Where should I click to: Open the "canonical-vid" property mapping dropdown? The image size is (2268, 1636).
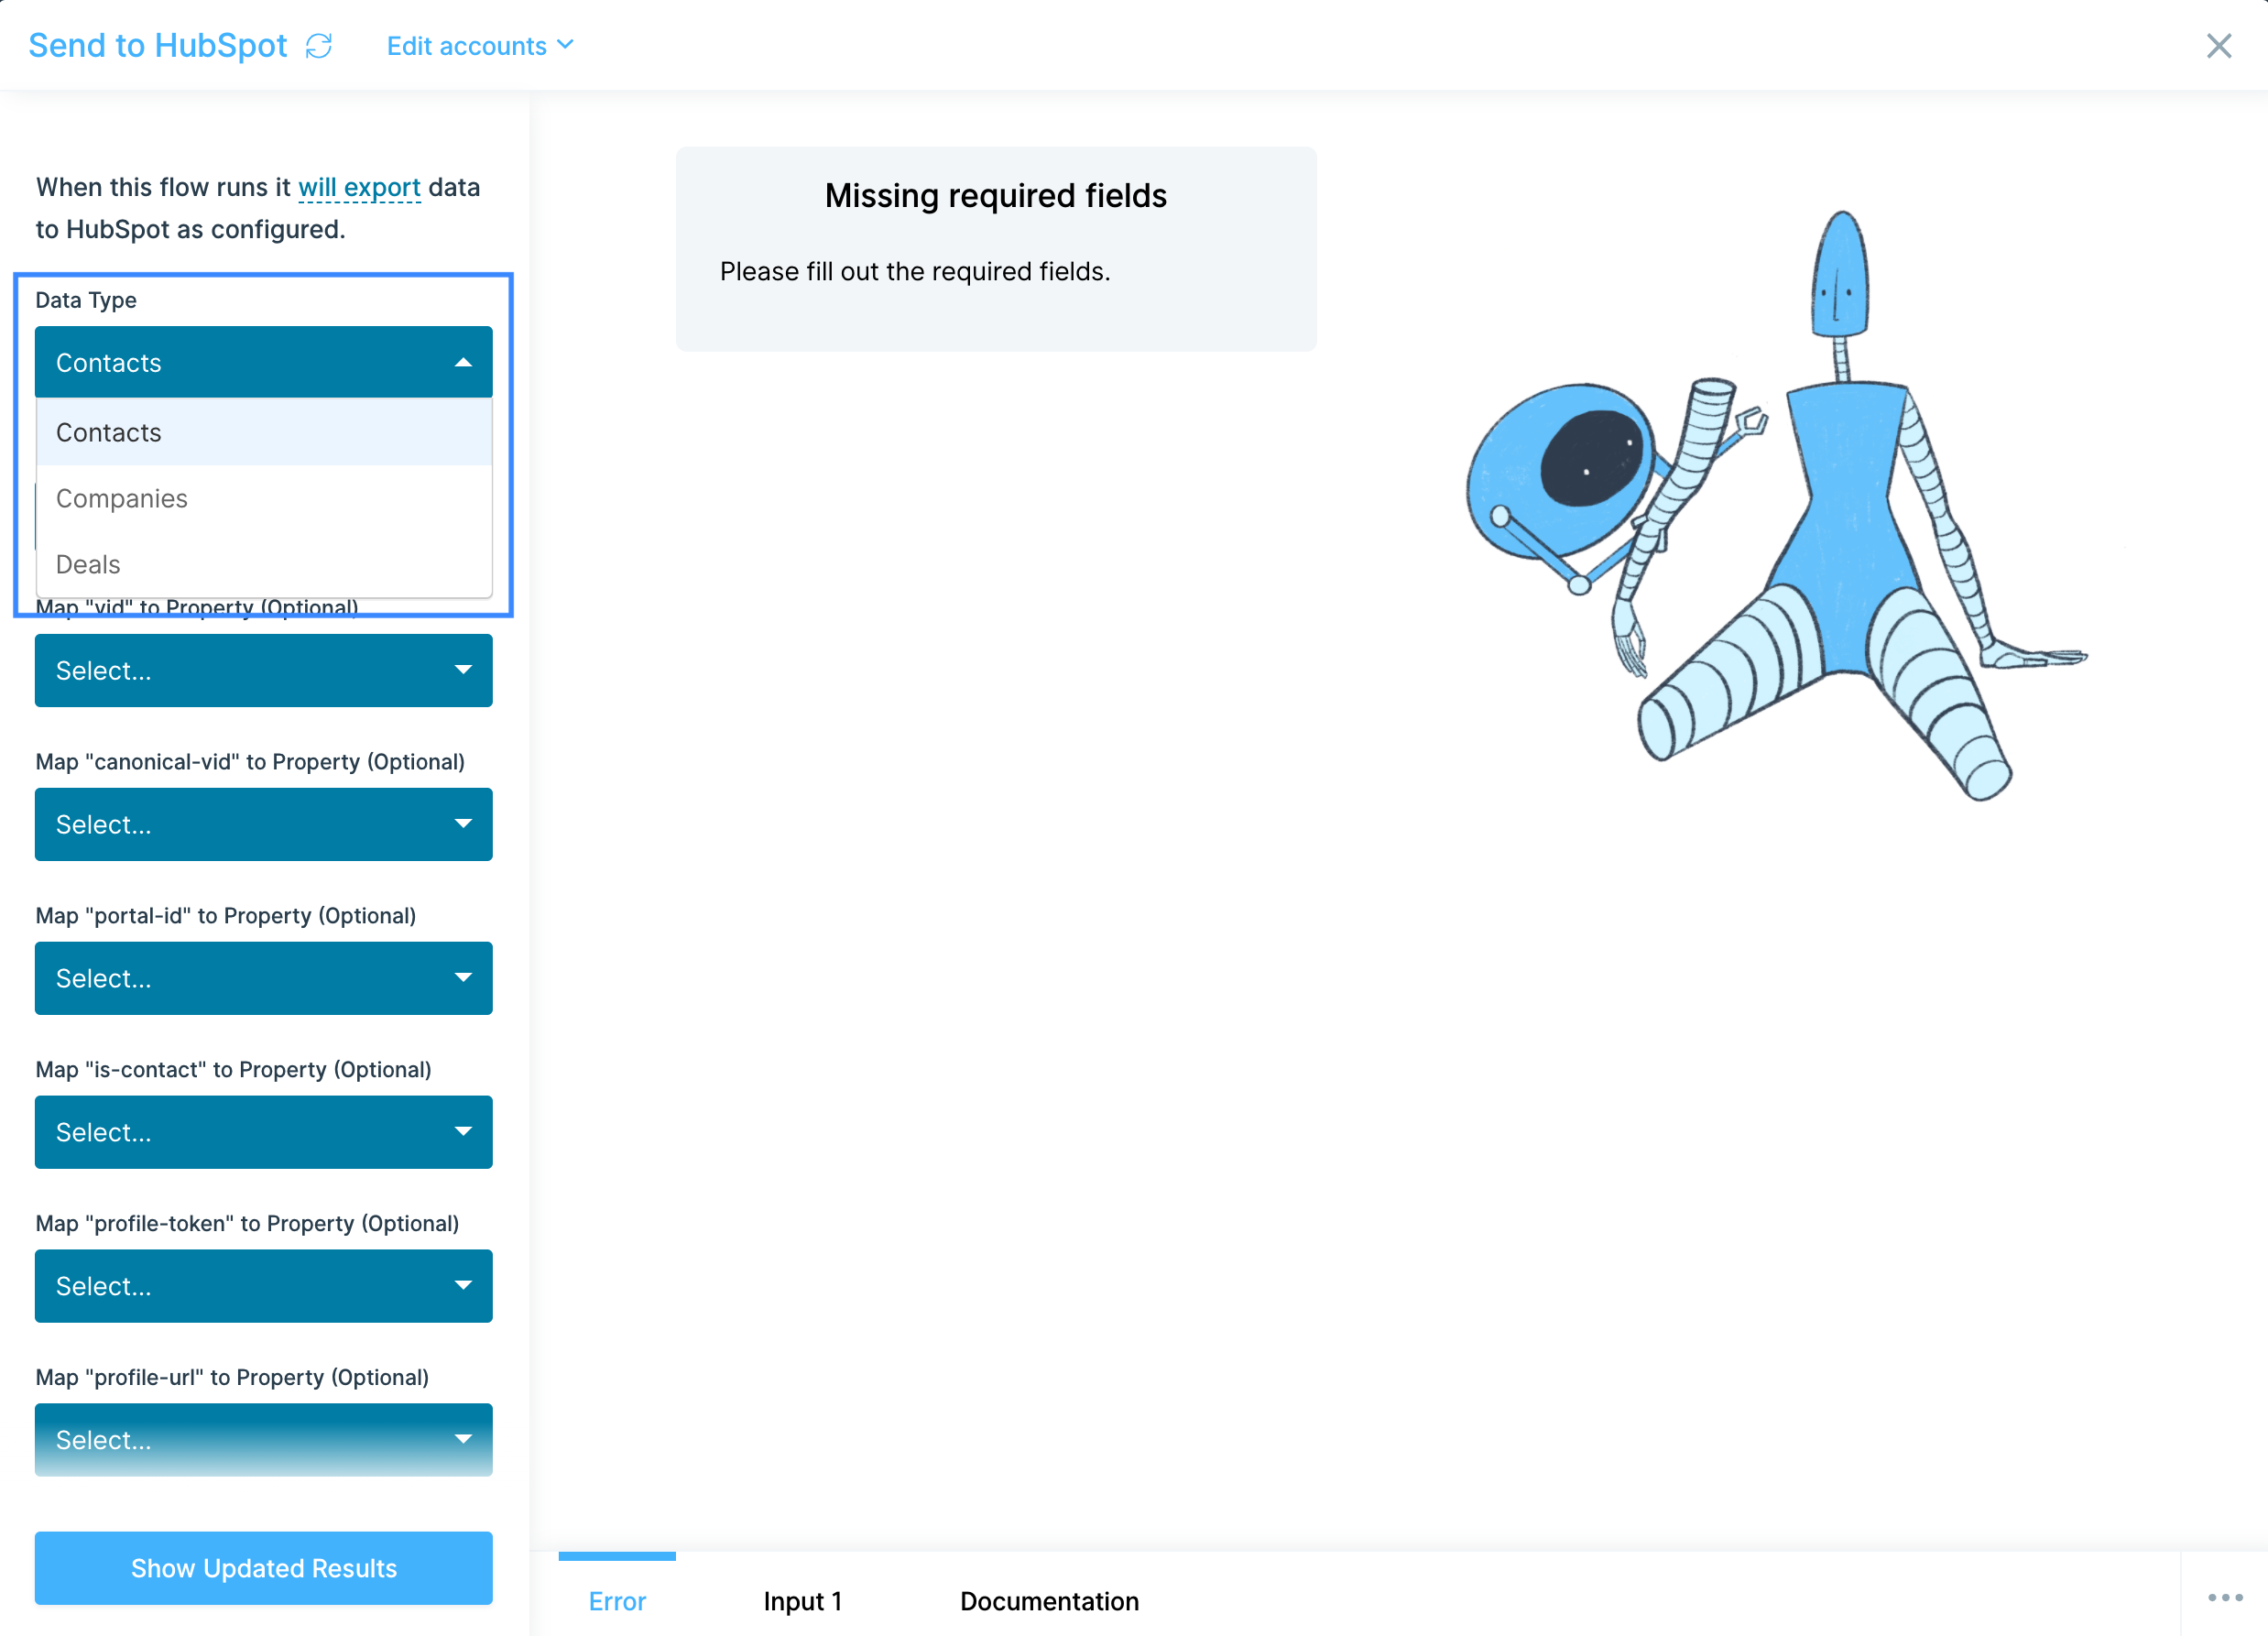point(263,824)
